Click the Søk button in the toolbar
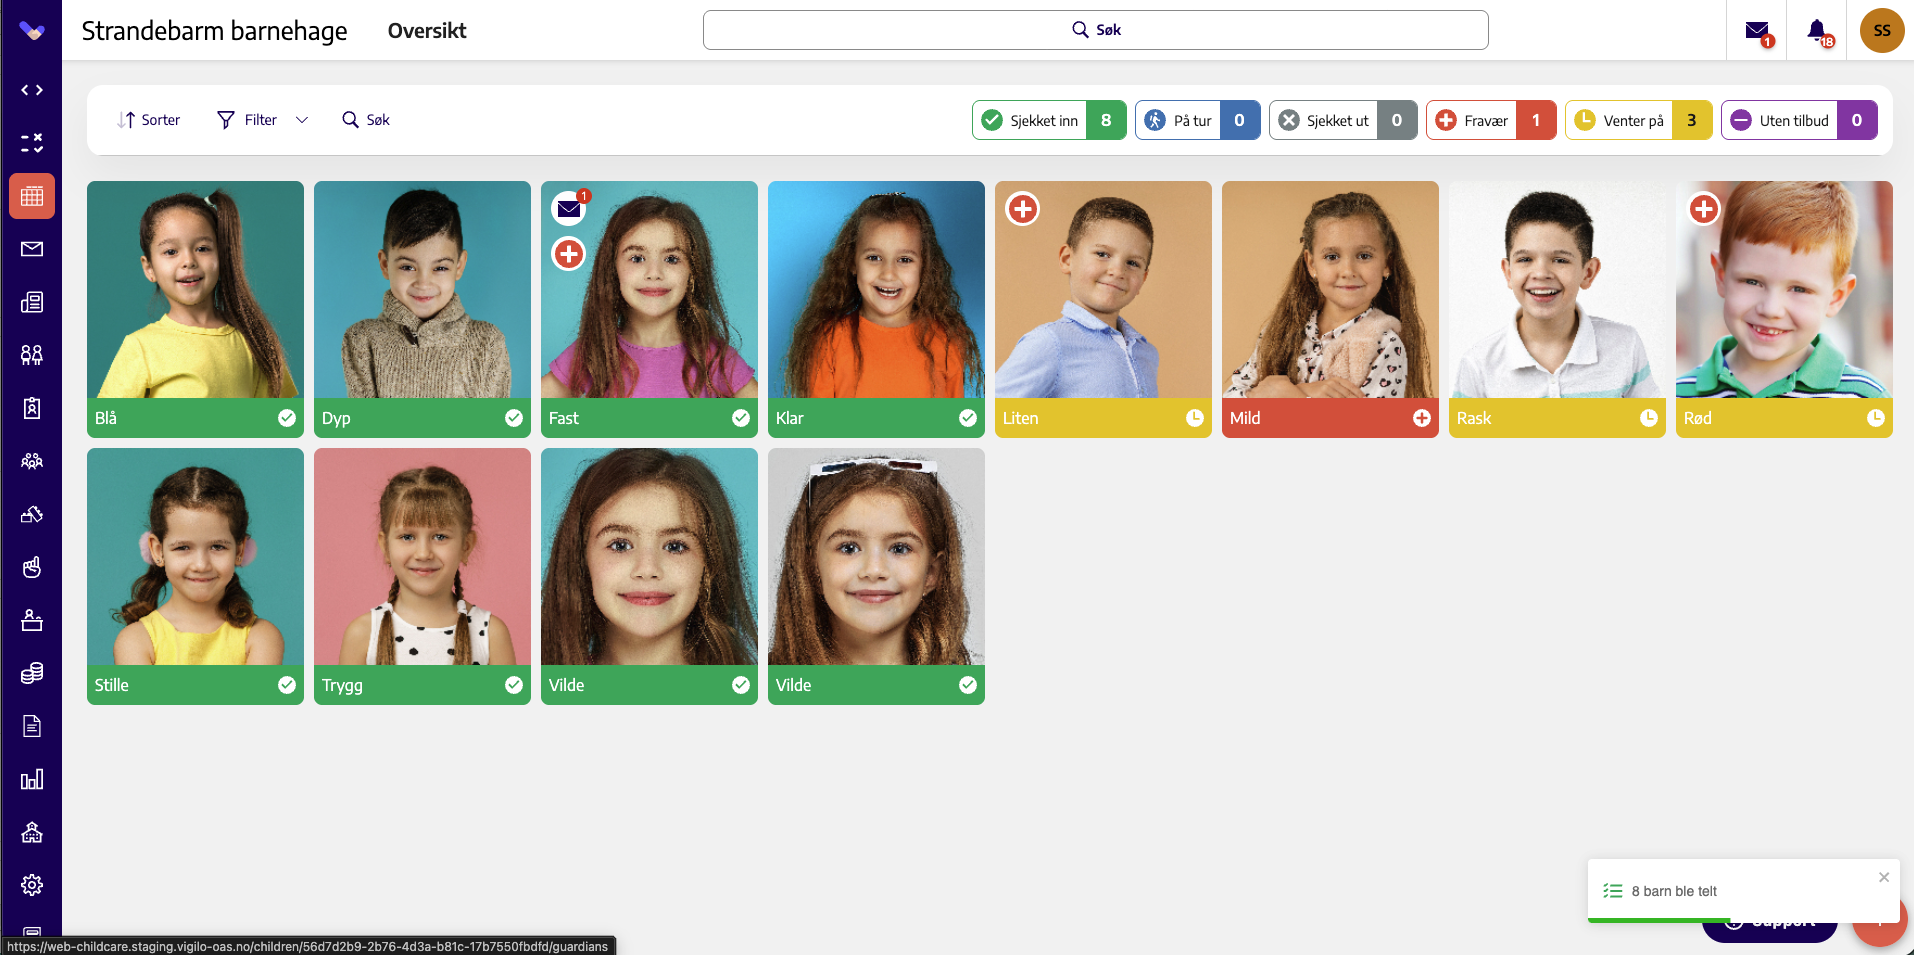The width and height of the screenshot is (1914, 955). (366, 120)
